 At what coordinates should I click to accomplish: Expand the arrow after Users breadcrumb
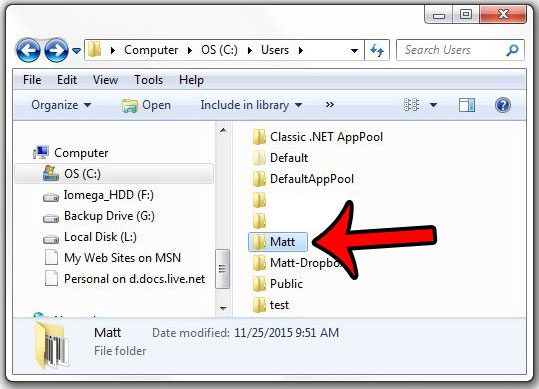pos(301,51)
